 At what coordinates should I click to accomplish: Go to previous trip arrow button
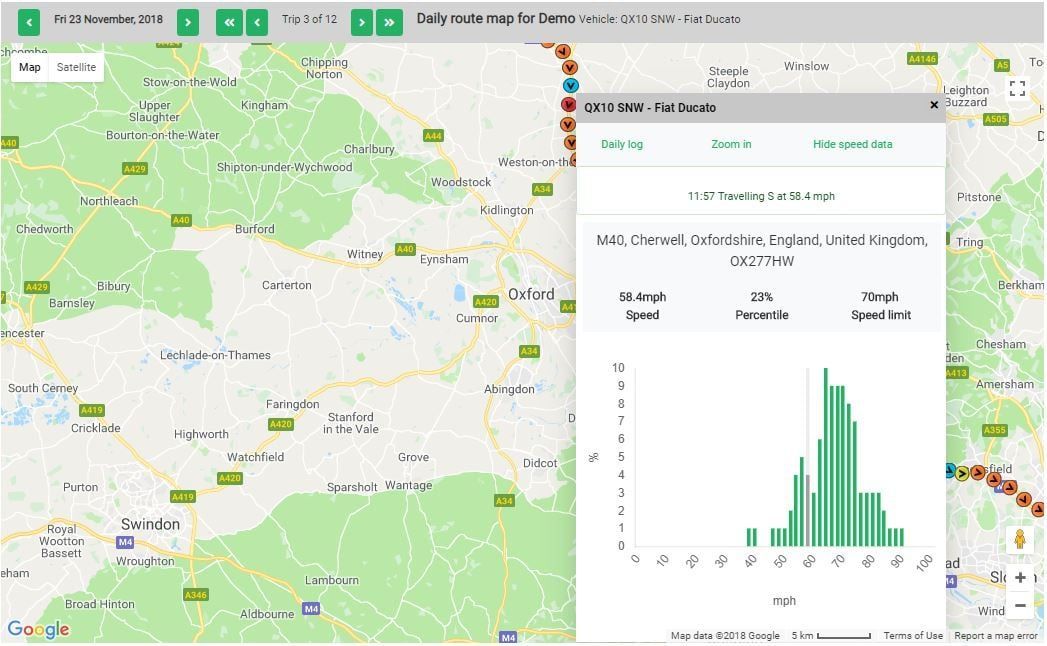[257, 21]
